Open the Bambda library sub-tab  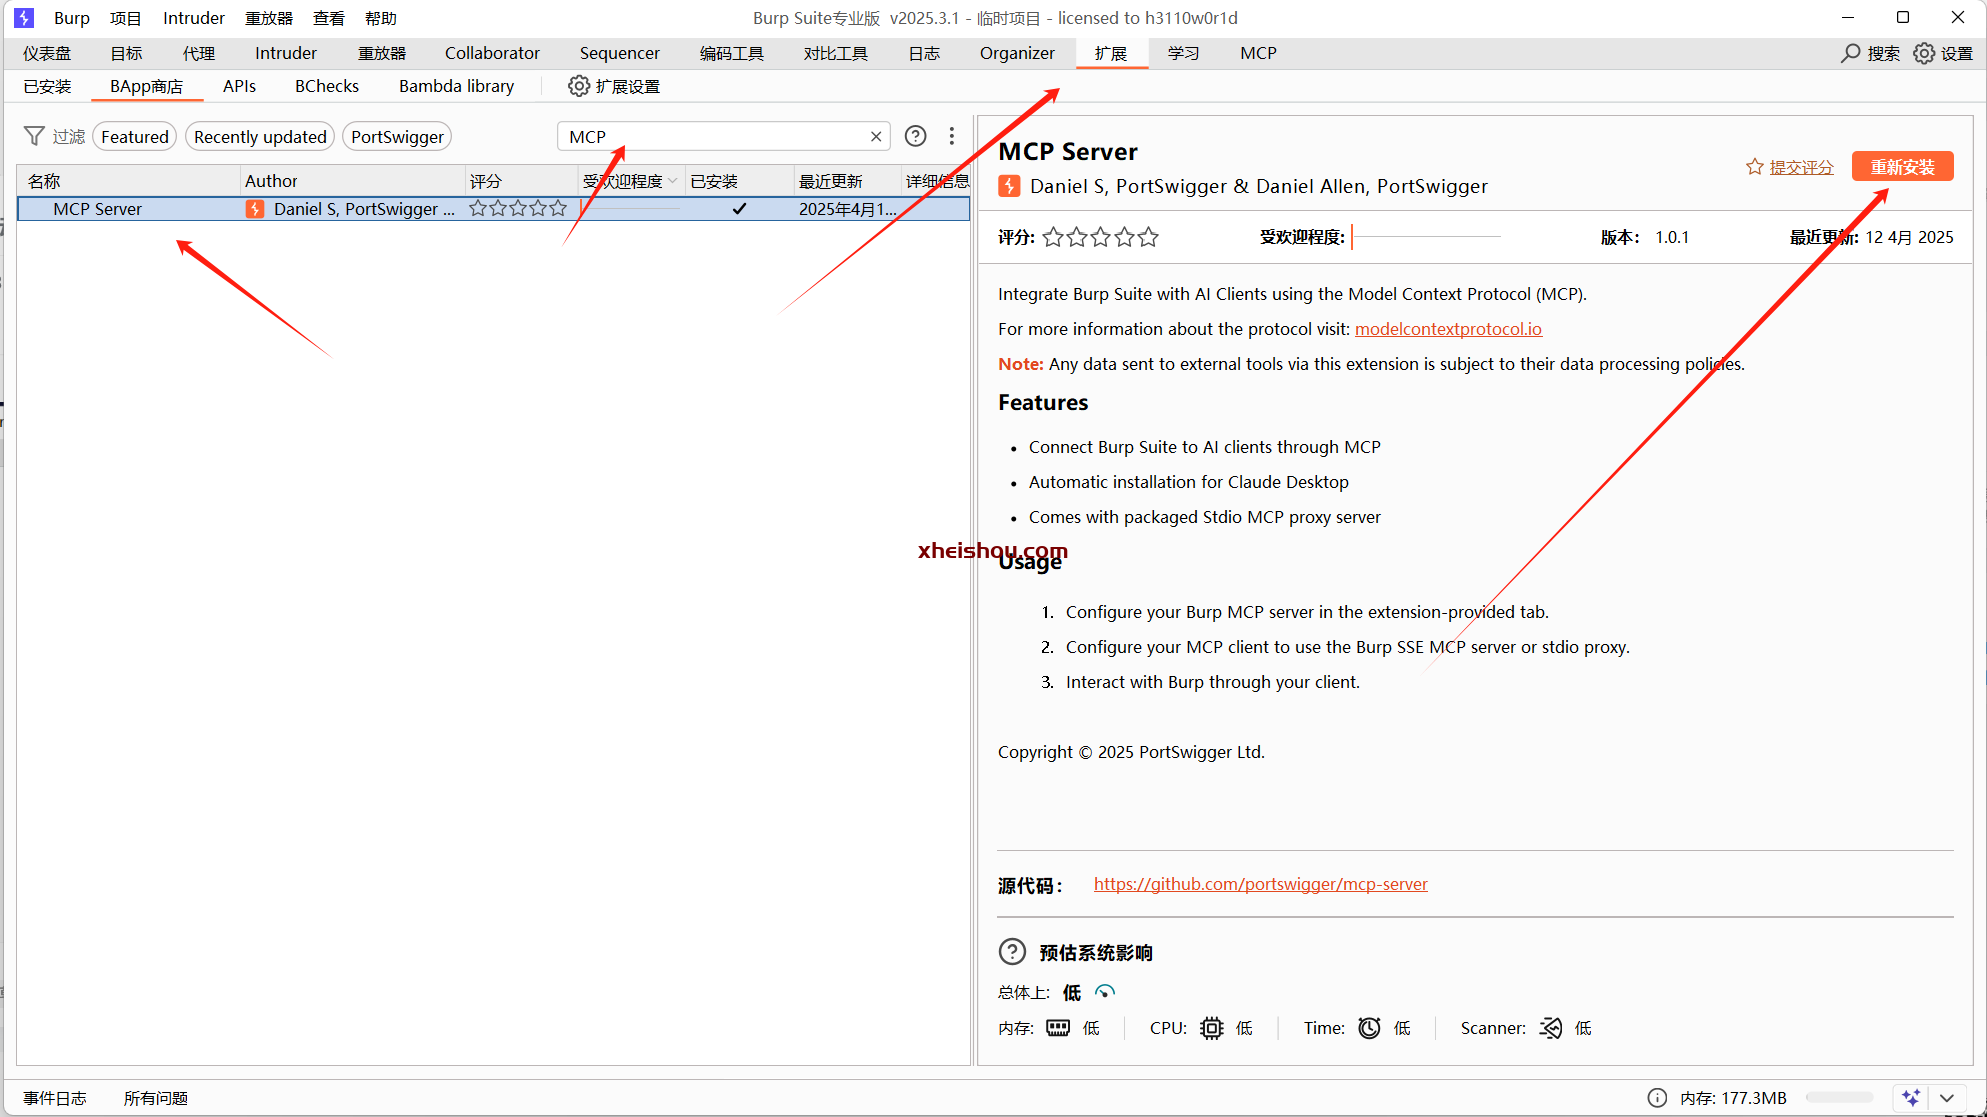[x=456, y=86]
